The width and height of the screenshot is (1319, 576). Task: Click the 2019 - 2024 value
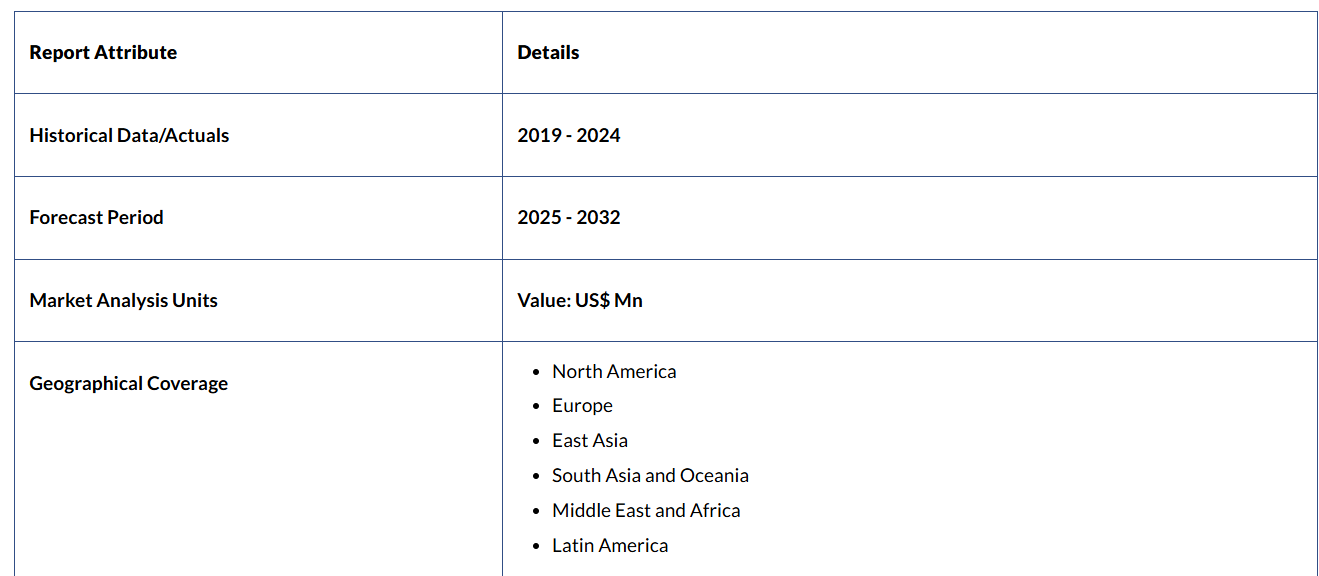click(x=568, y=136)
